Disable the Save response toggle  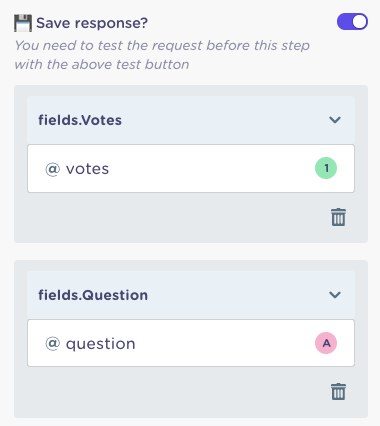click(x=352, y=22)
